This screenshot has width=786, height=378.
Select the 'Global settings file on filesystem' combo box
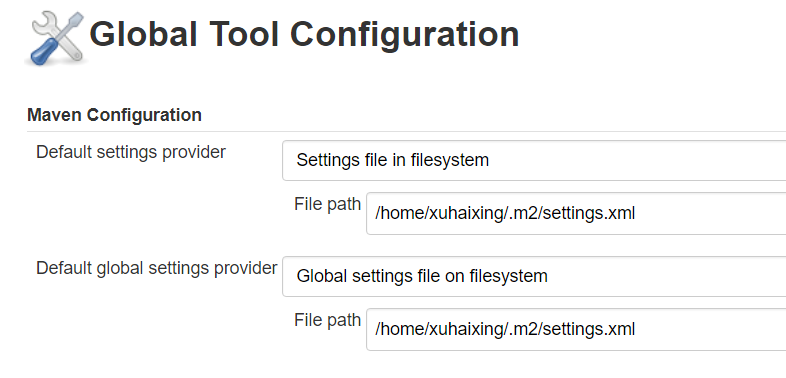(x=534, y=276)
